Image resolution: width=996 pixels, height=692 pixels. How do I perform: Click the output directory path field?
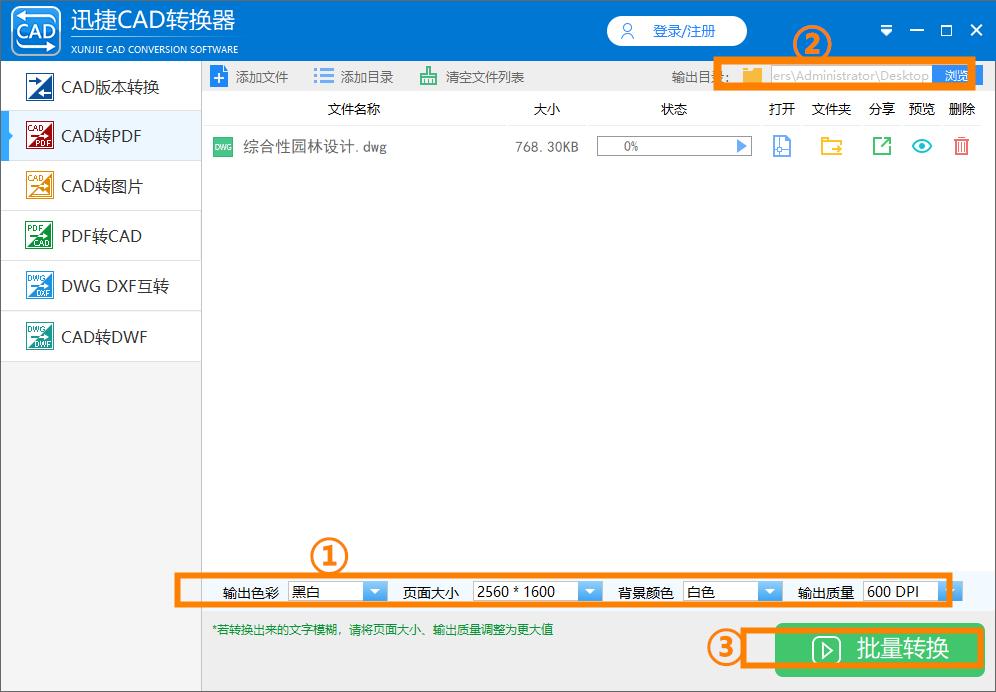click(x=850, y=74)
